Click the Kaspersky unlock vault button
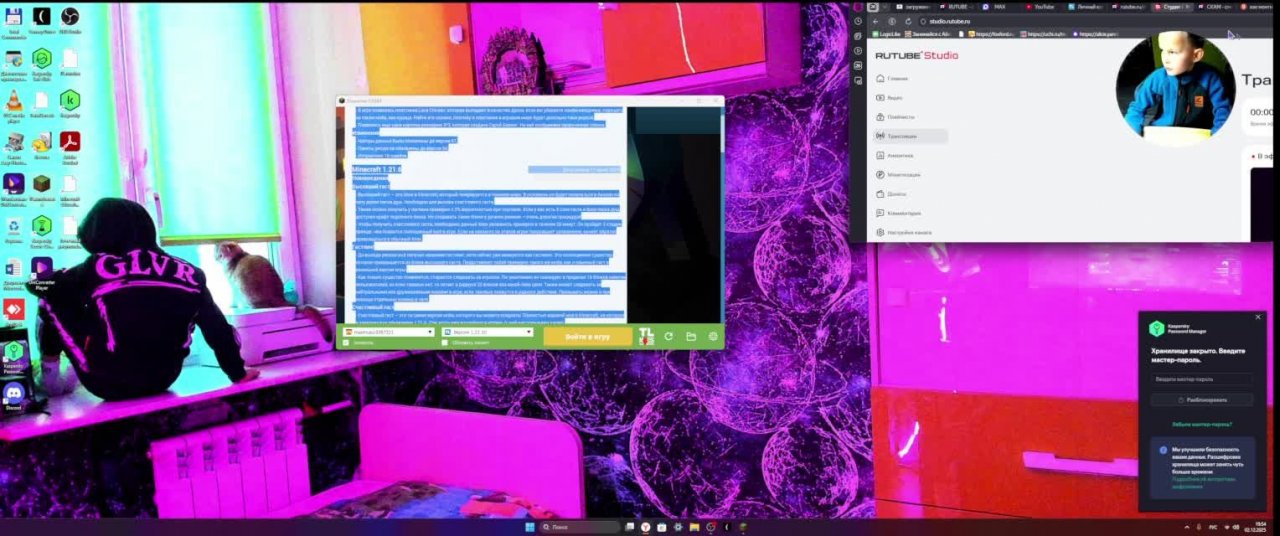Image resolution: width=1280 pixels, height=536 pixels. [x=1200, y=400]
